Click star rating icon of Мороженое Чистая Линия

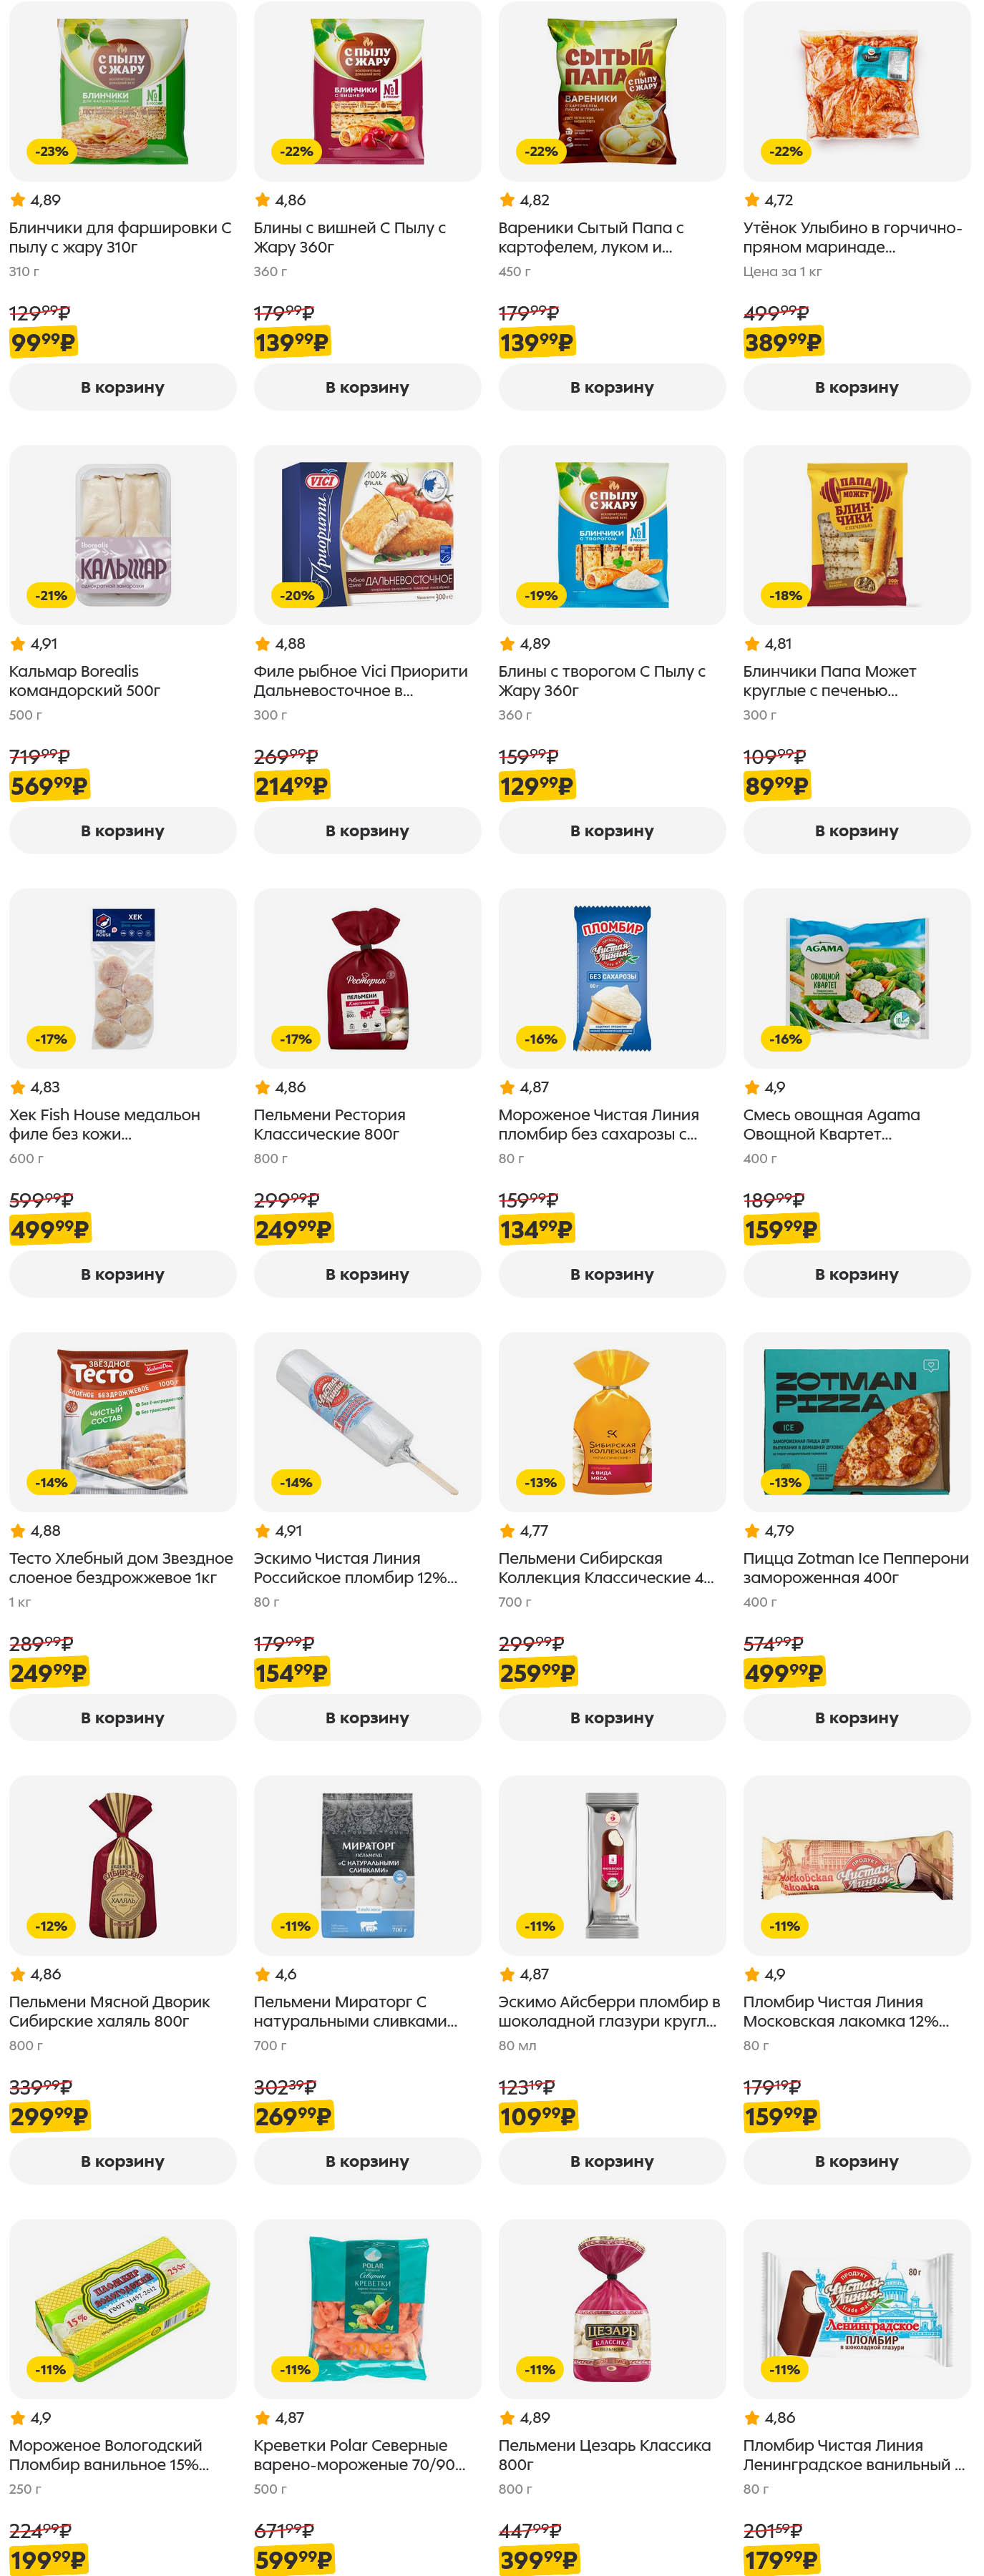(x=507, y=1087)
